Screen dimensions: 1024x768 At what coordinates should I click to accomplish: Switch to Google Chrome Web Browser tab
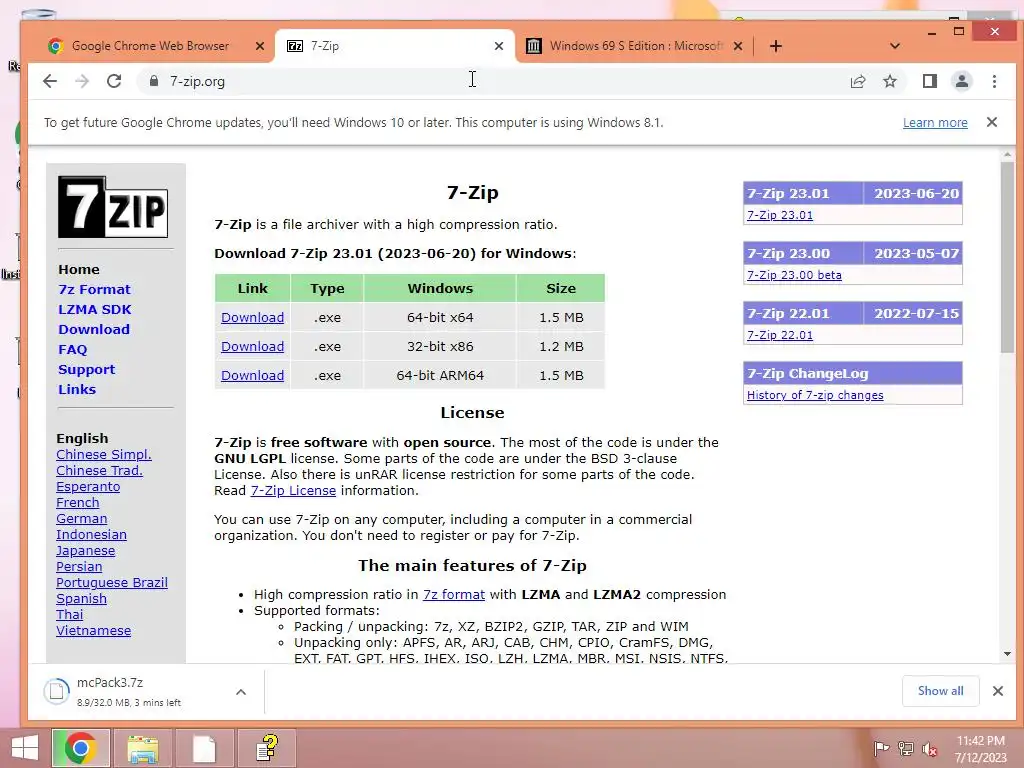150,46
